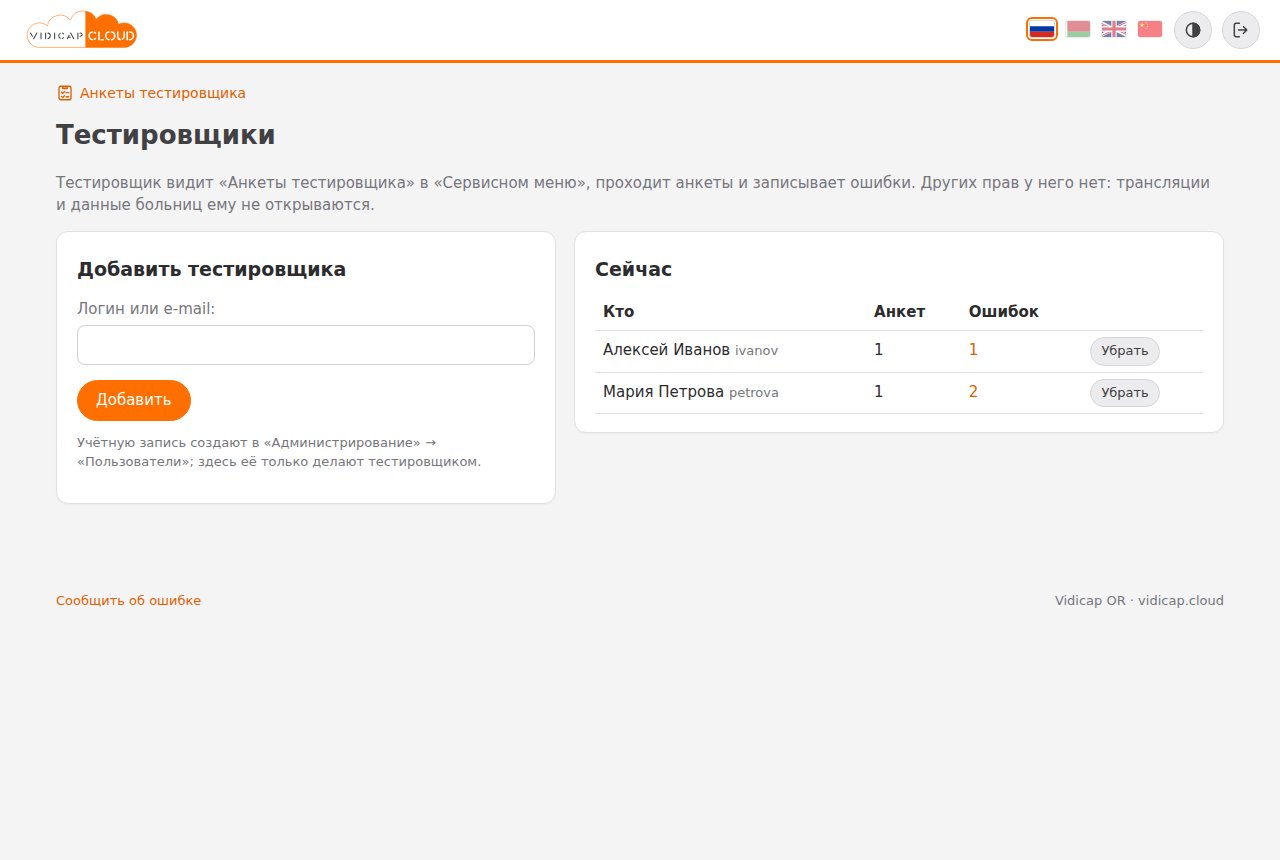Open the Vidicap Cloud logo home

pyautogui.click(x=82, y=30)
